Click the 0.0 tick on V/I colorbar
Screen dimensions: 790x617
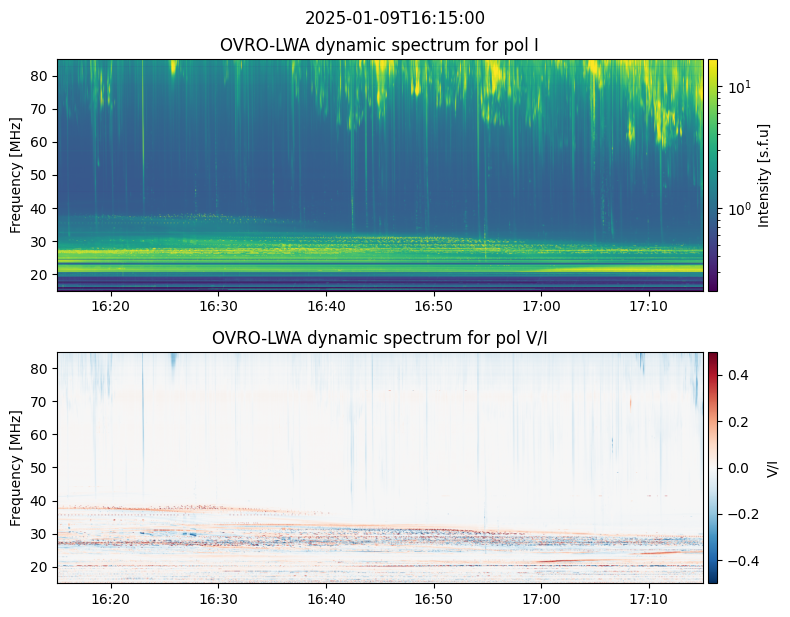tap(736, 468)
